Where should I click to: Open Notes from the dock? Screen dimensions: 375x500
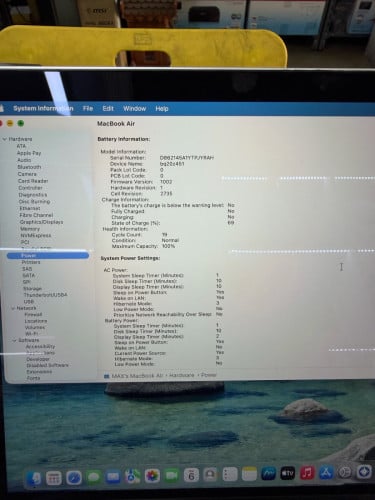[249, 474]
